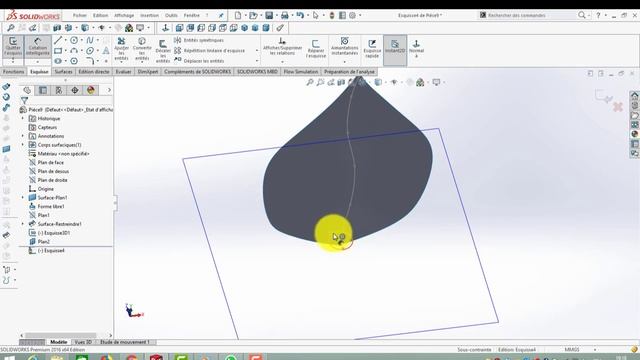640x360 pixels.
Task: Expand the Surface-Plan1 tree node
Action: (23, 198)
